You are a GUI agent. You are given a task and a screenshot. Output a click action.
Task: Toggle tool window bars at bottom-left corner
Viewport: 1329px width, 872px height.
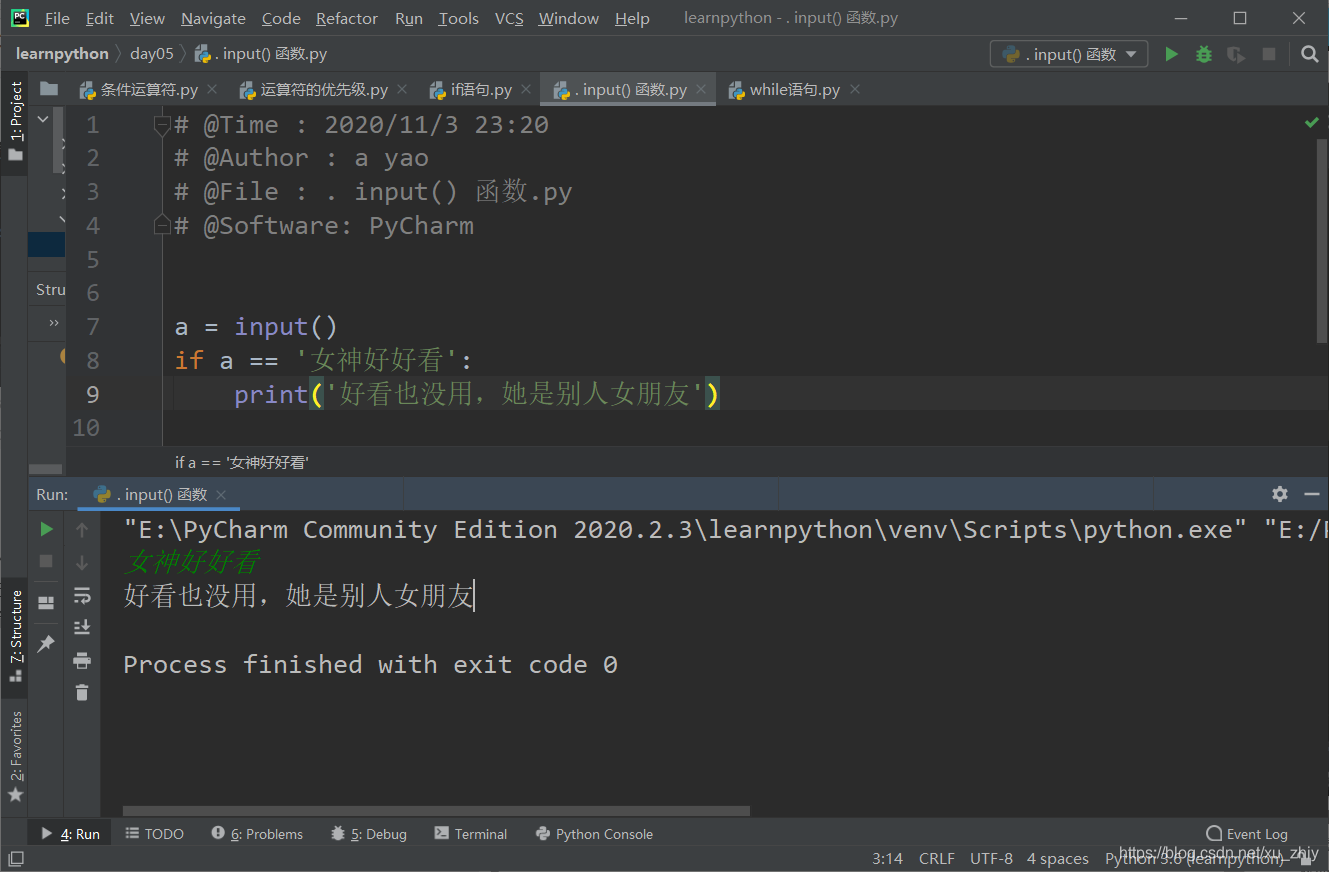(x=16, y=858)
